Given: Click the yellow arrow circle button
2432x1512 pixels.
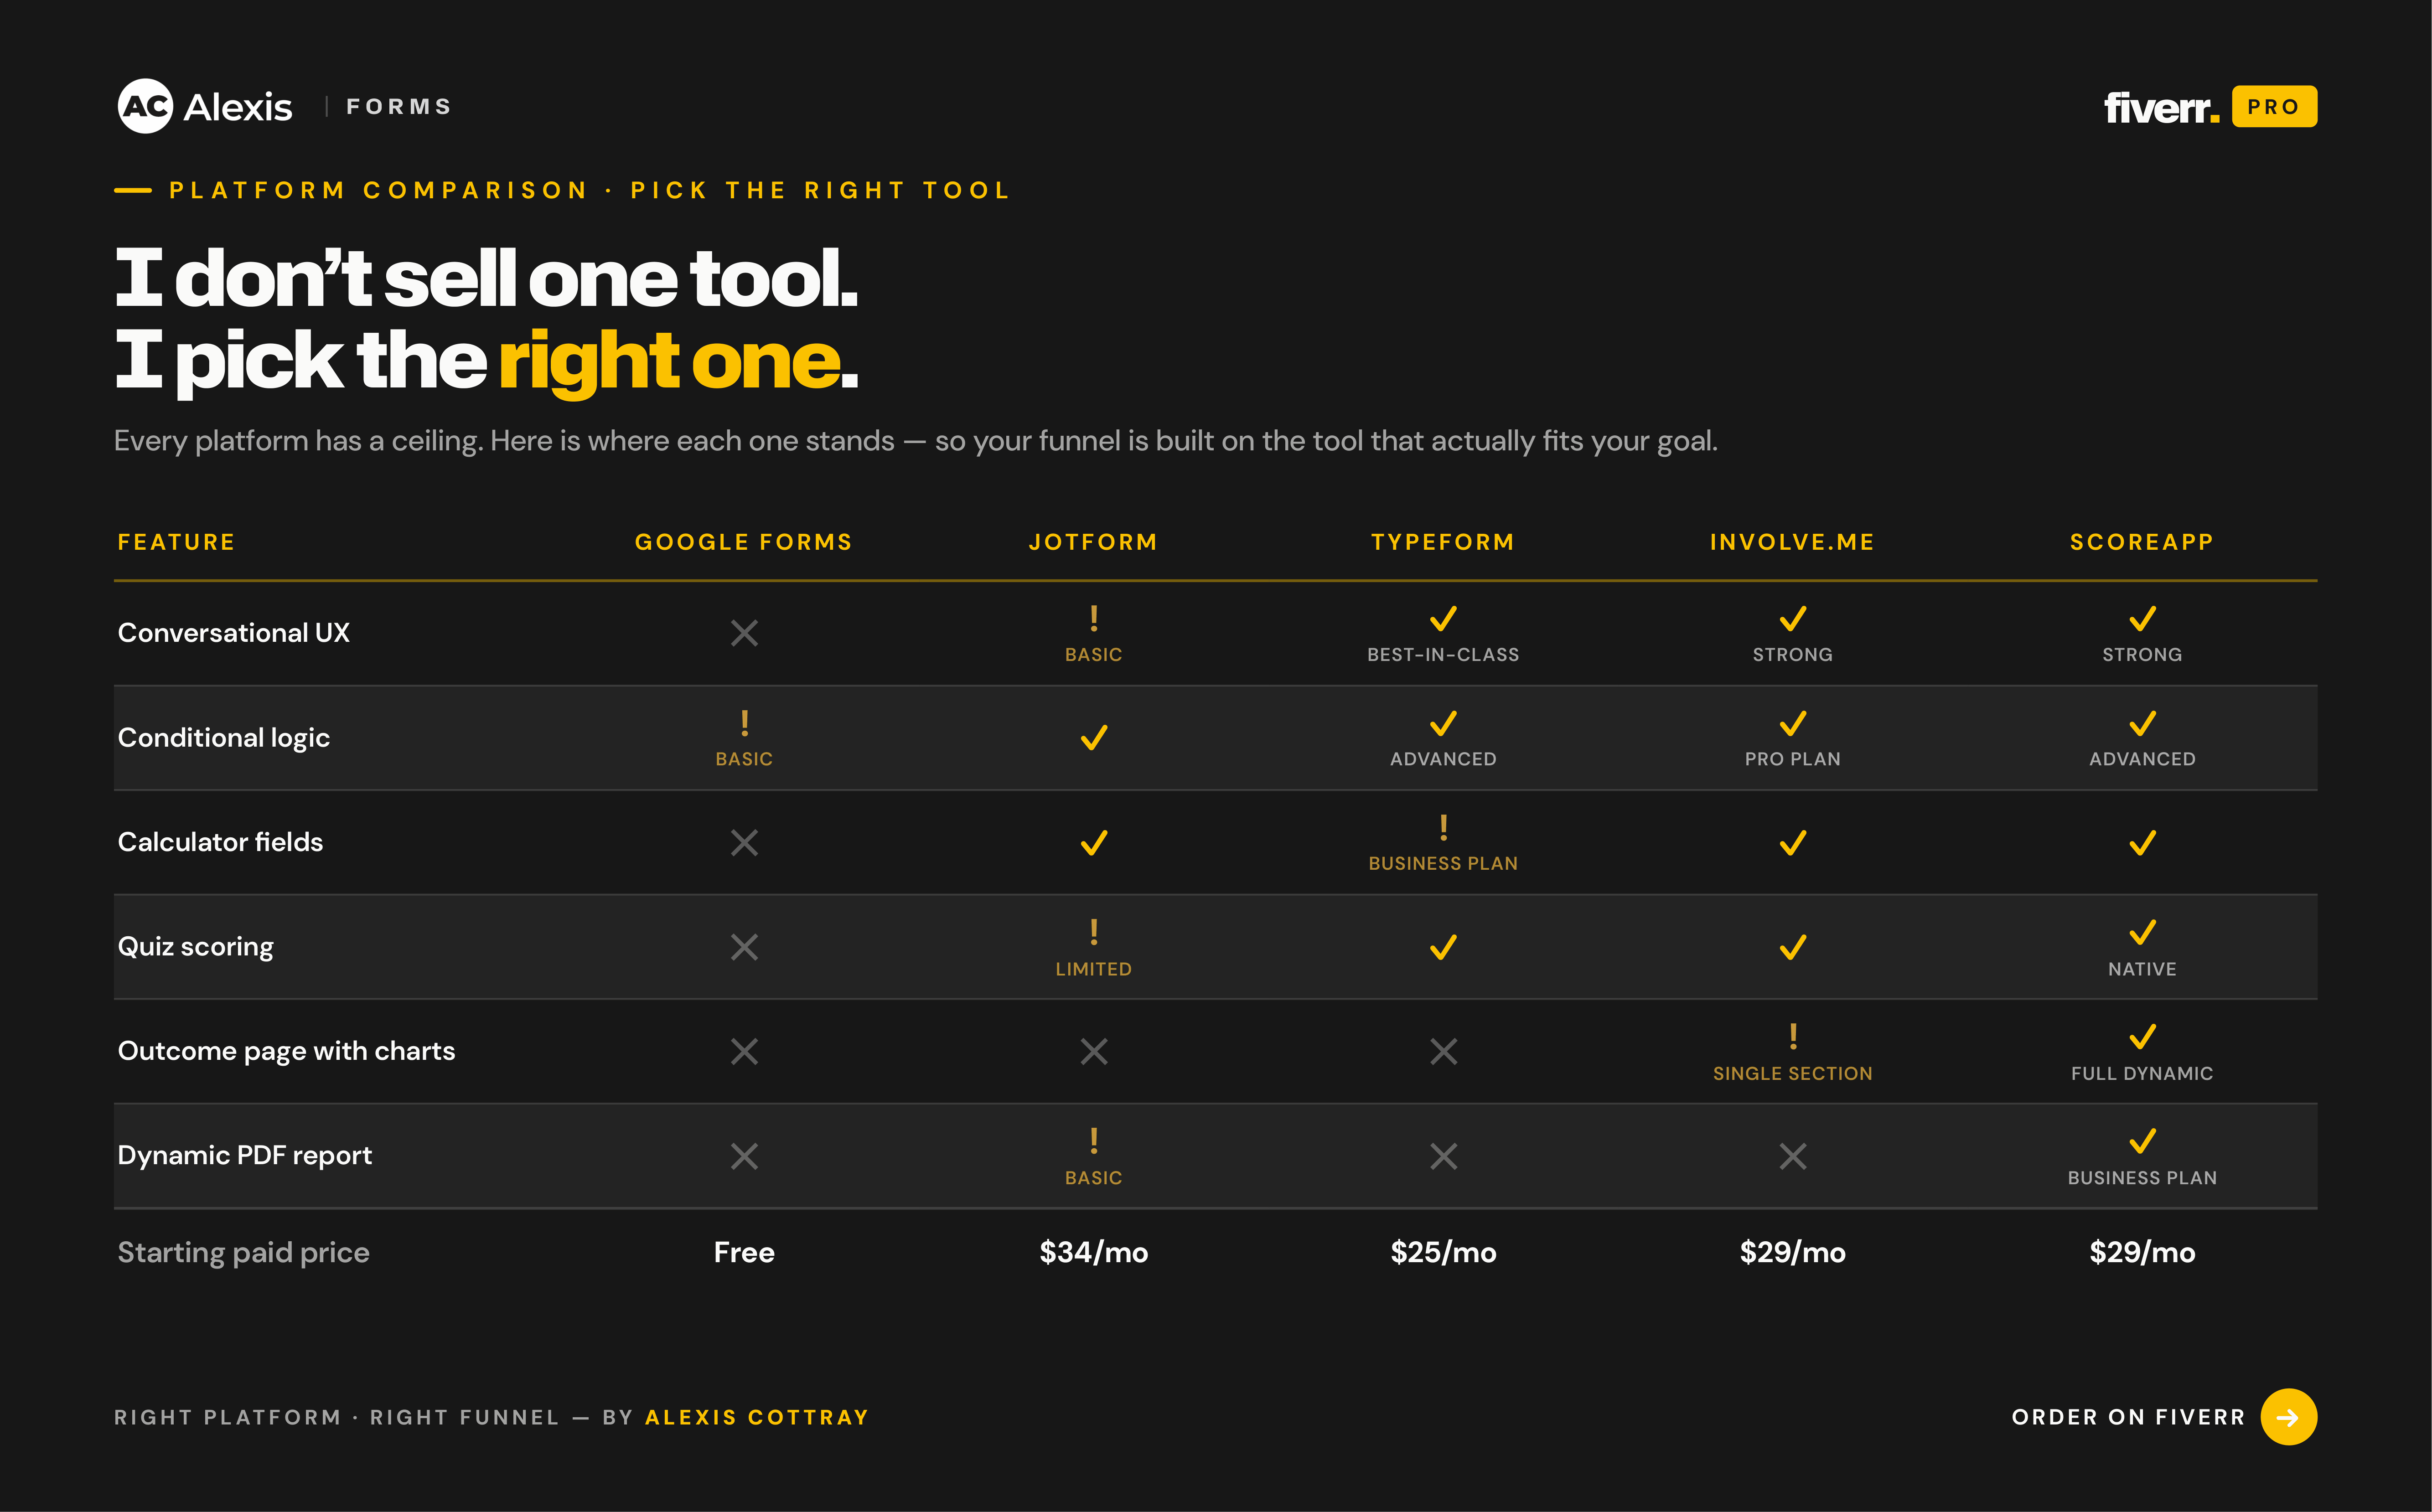Looking at the screenshot, I should pyautogui.click(x=2288, y=1417).
